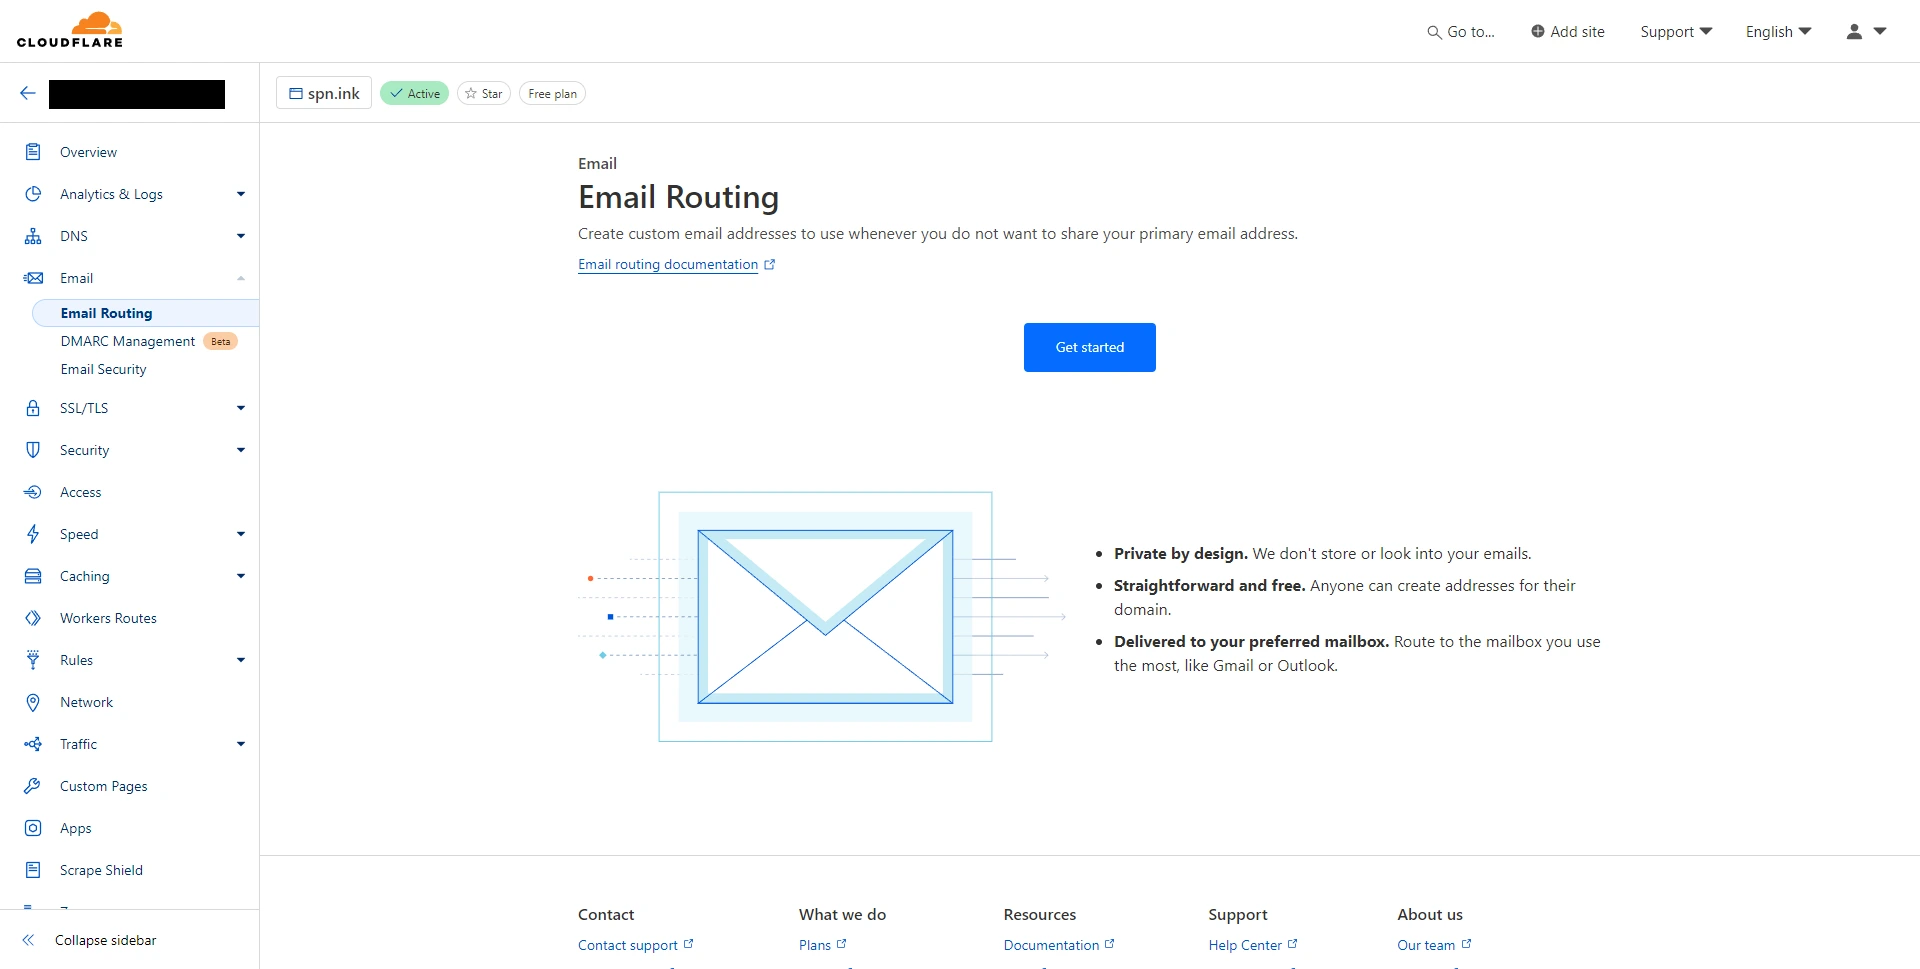The height and width of the screenshot is (969, 1920).
Task: Click the SSL/TLS padlock icon
Action: [33, 408]
